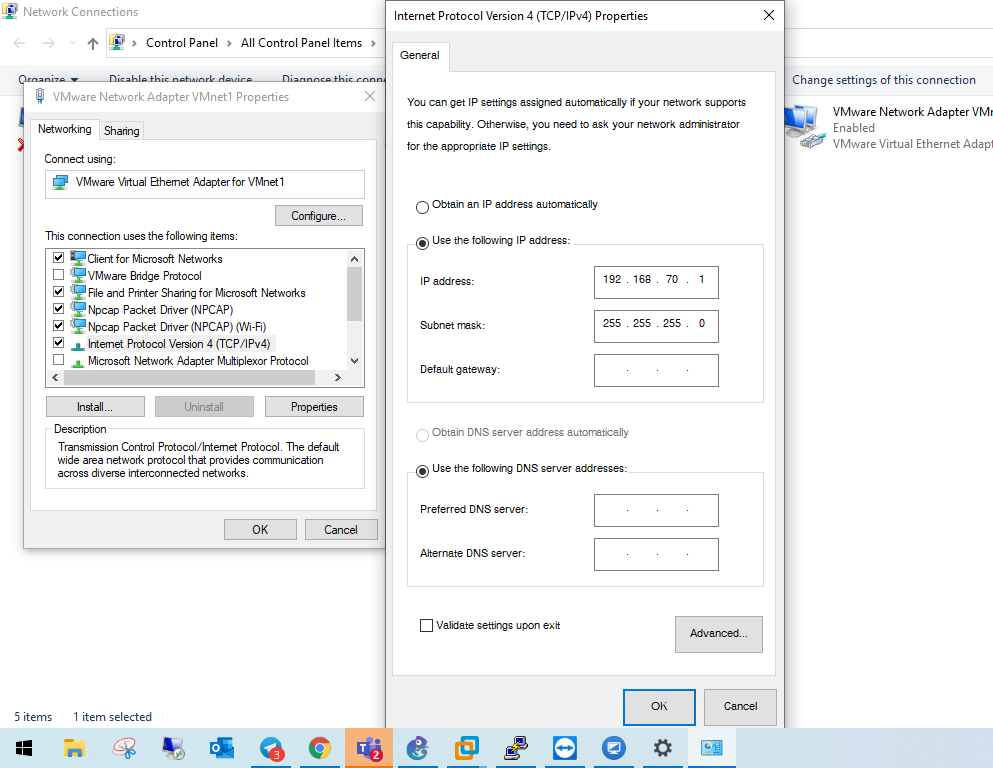Open the Organize dropdown menu
This screenshot has height=768, width=993.
point(48,80)
